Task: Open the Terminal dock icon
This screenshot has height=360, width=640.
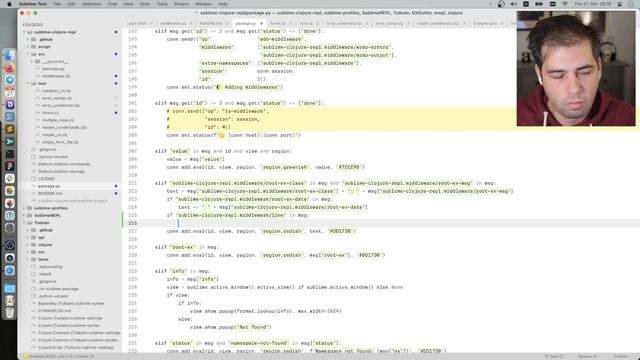Action: click(x=10, y=154)
